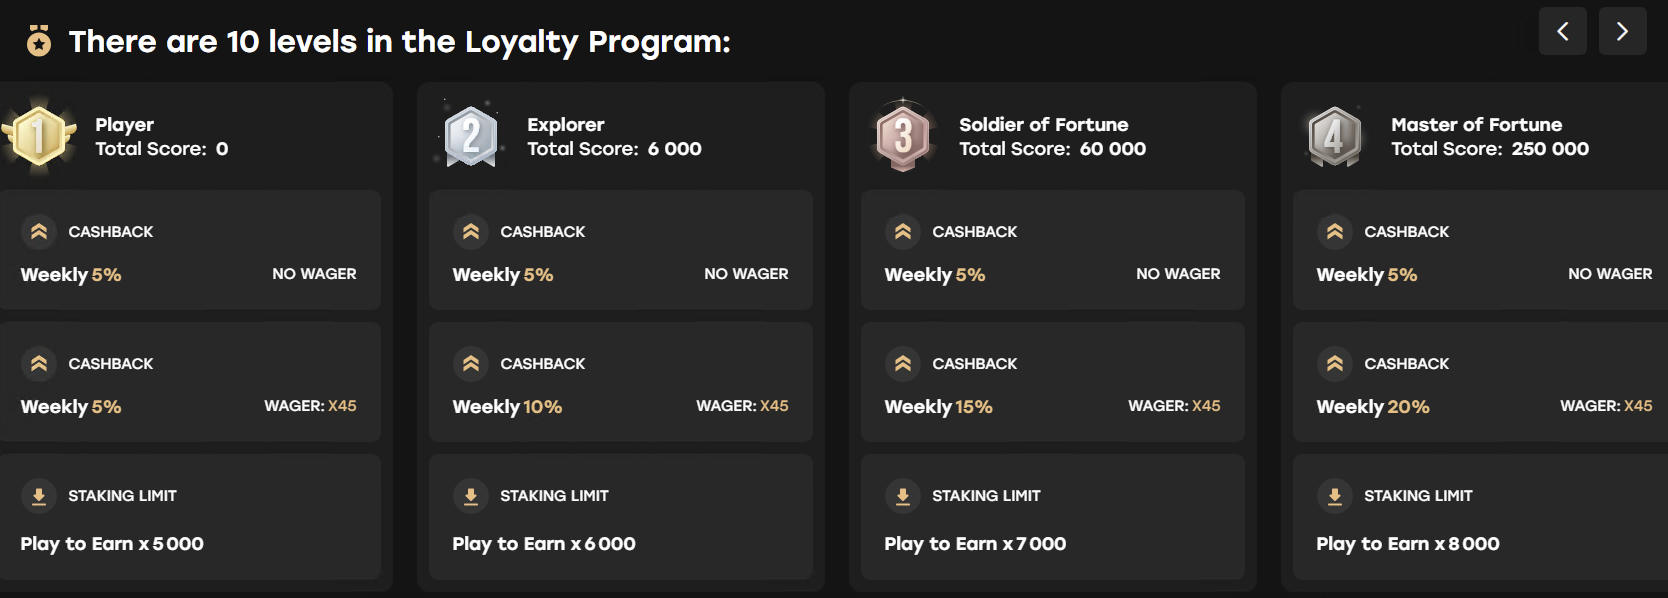Click the level 3 Soldier of Fortune badge
Image resolution: width=1668 pixels, height=598 pixels.
(x=903, y=136)
